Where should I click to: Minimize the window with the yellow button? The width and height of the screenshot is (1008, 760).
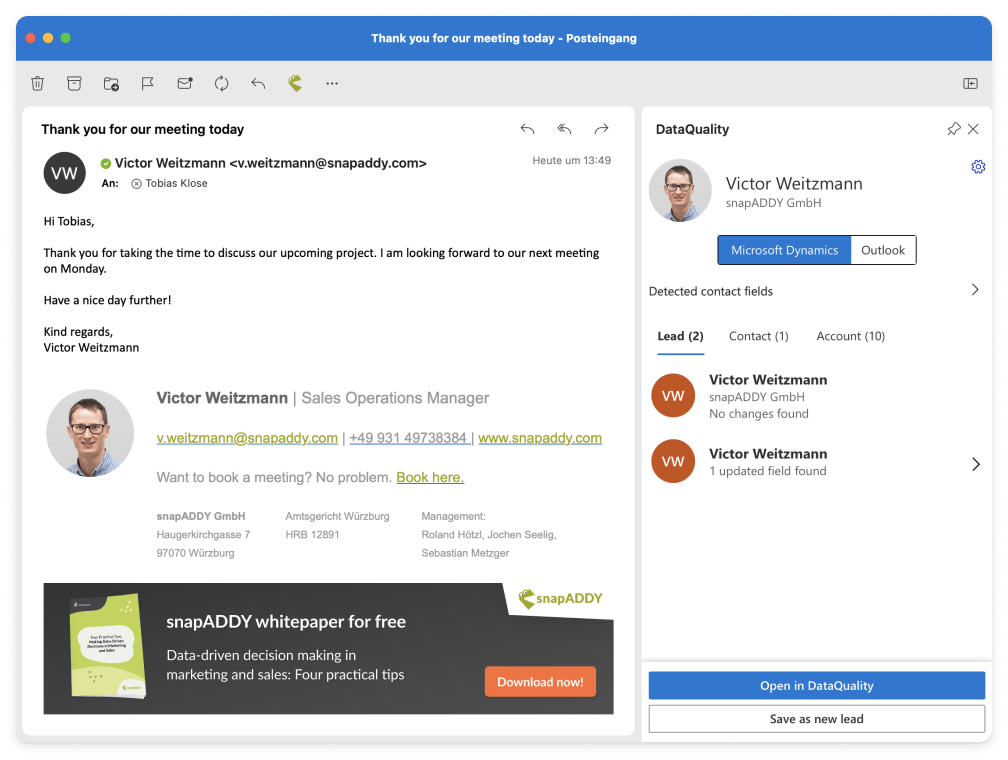tap(48, 38)
